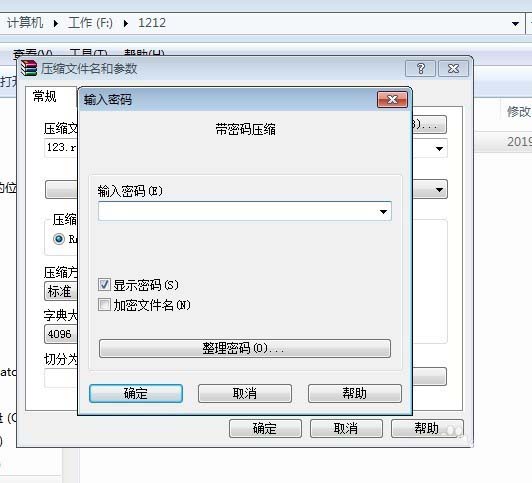Confirm the password with the 确定 button in the password dialog
Image resolution: width=532 pixels, height=483 pixels.
point(136,393)
